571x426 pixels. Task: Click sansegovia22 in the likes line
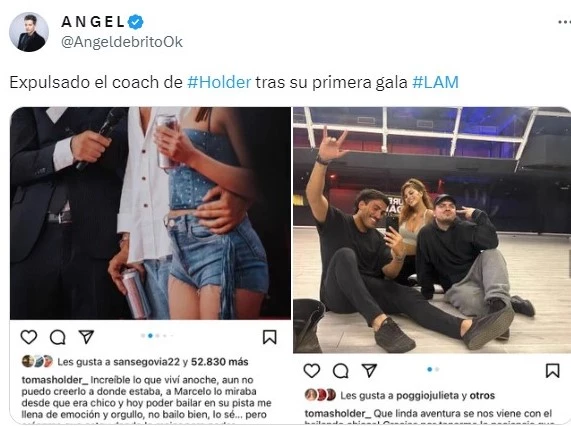(146, 362)
